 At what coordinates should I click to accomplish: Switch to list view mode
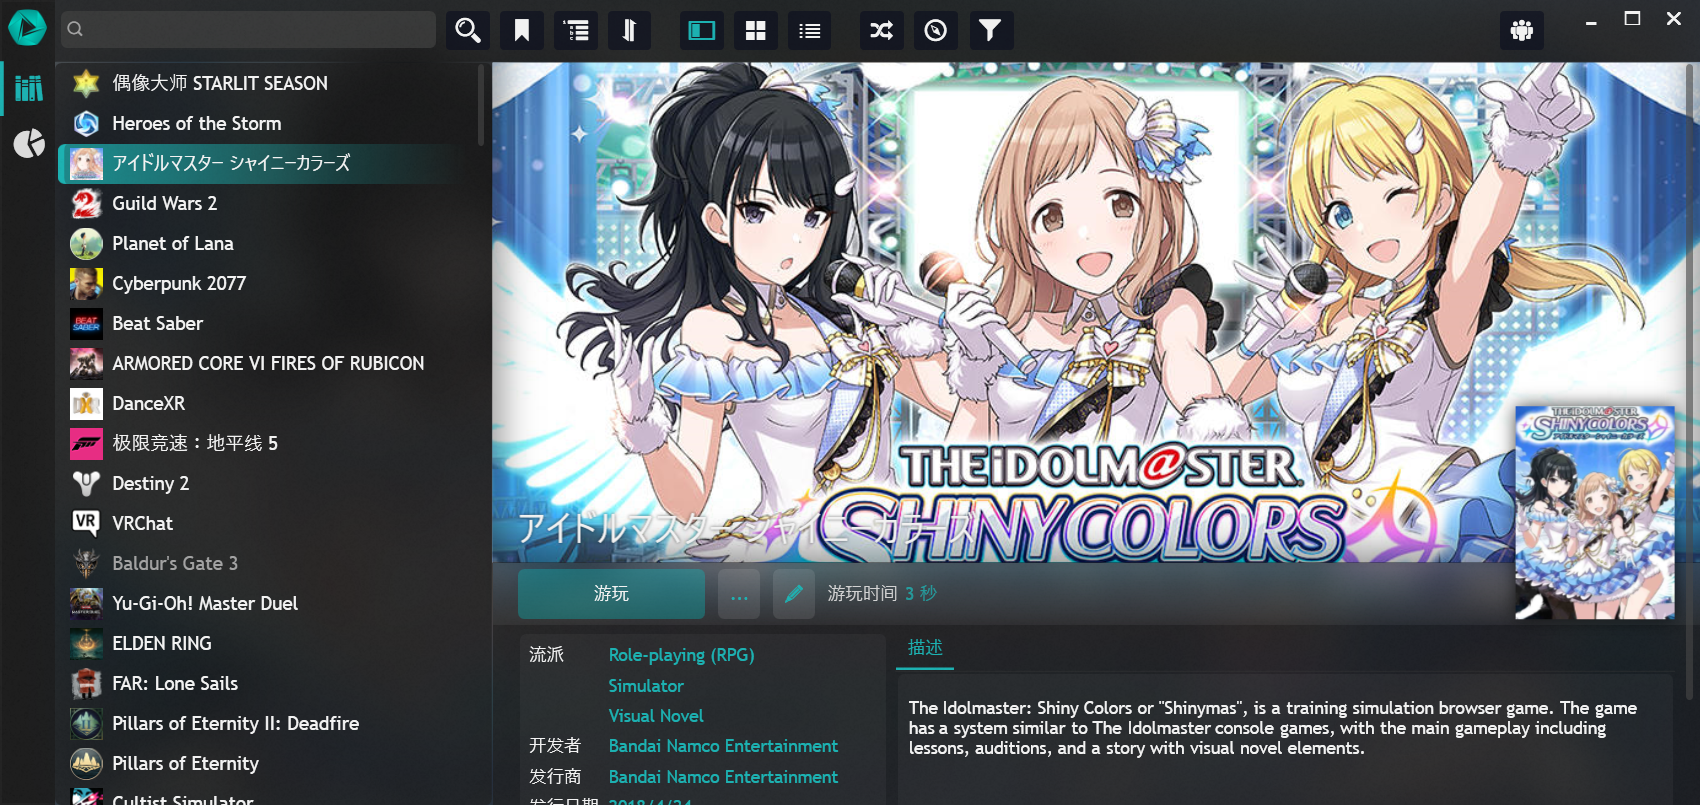pyautogui.click(x=810, y=30)
